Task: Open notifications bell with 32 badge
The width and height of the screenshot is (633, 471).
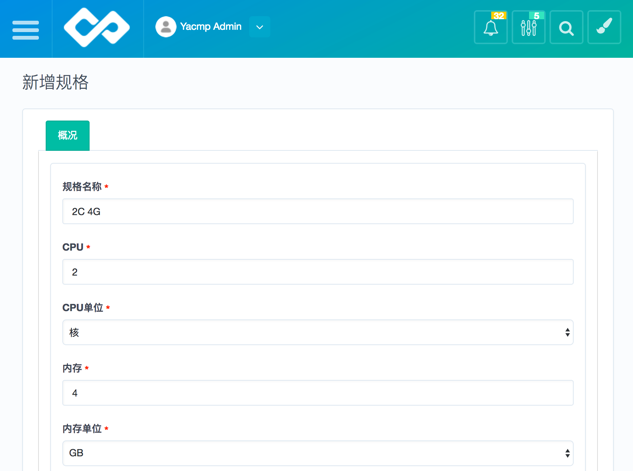Action: point(490,27)
